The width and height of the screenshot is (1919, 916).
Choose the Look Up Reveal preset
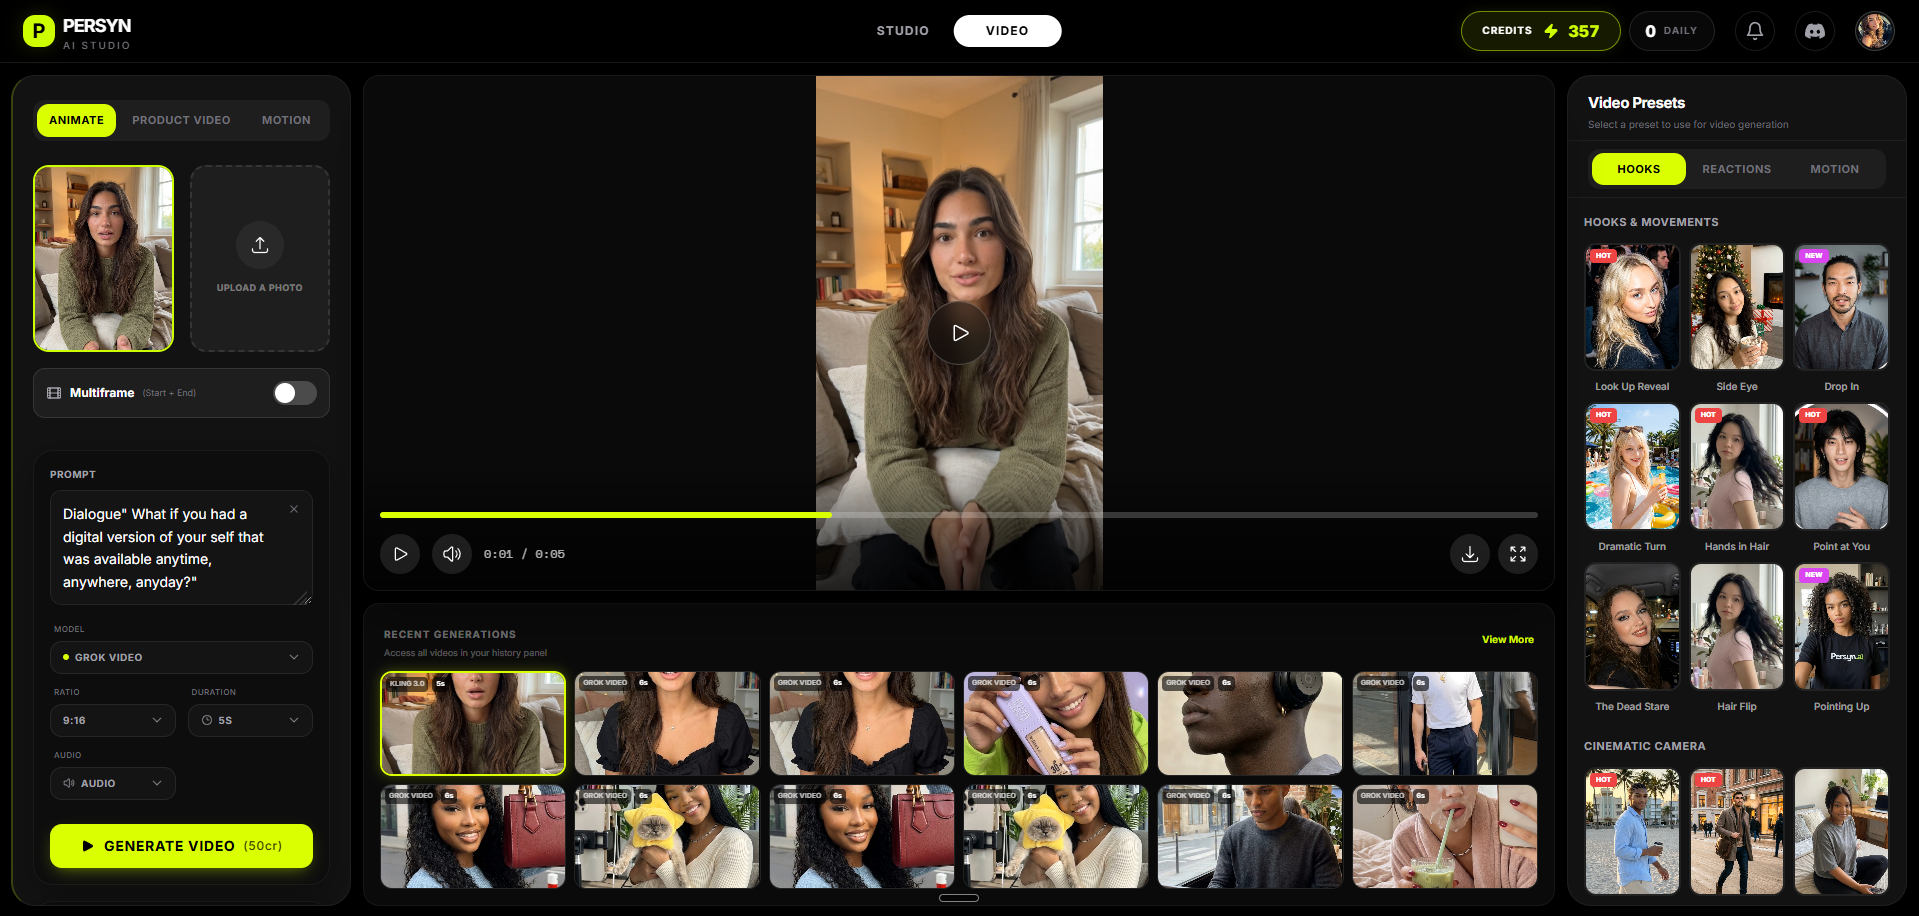[x=1632, y=308]
